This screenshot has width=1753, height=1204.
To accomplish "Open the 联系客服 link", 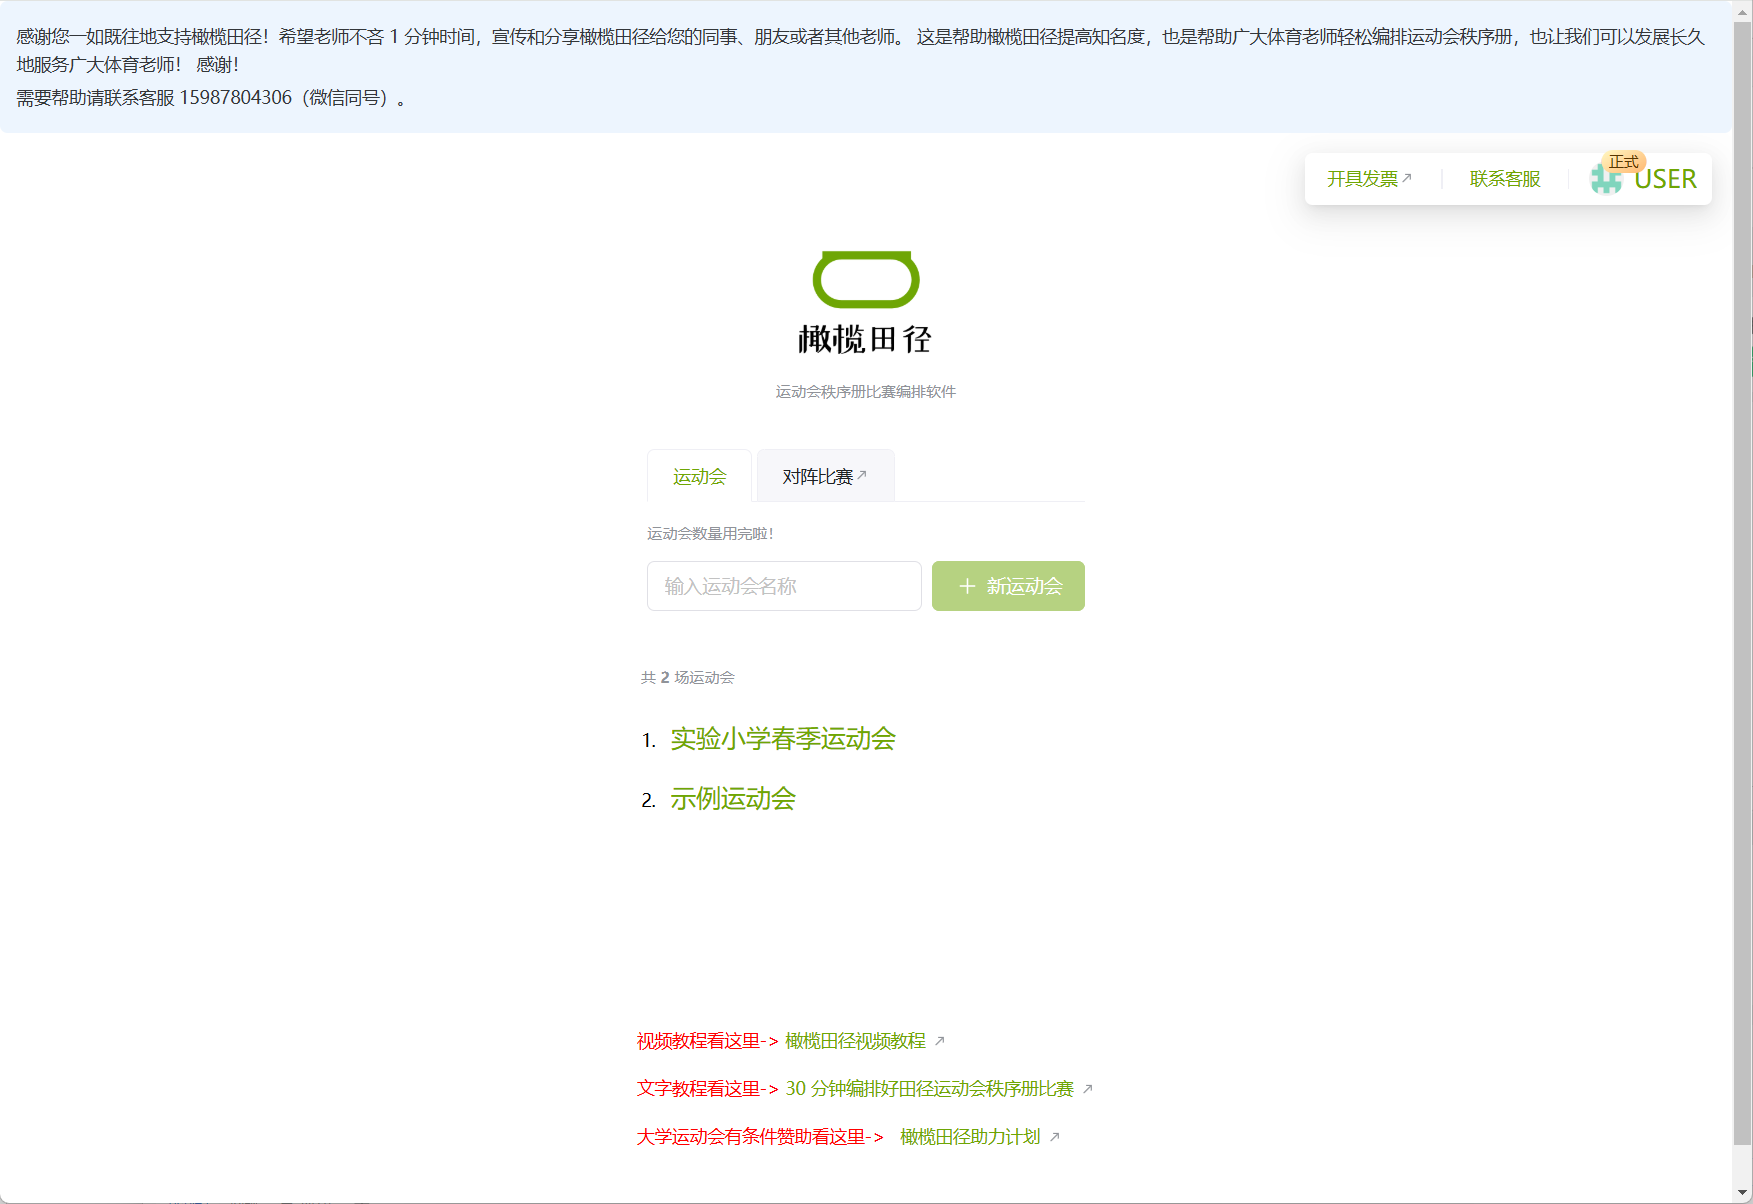I will tap(1504, 179).
